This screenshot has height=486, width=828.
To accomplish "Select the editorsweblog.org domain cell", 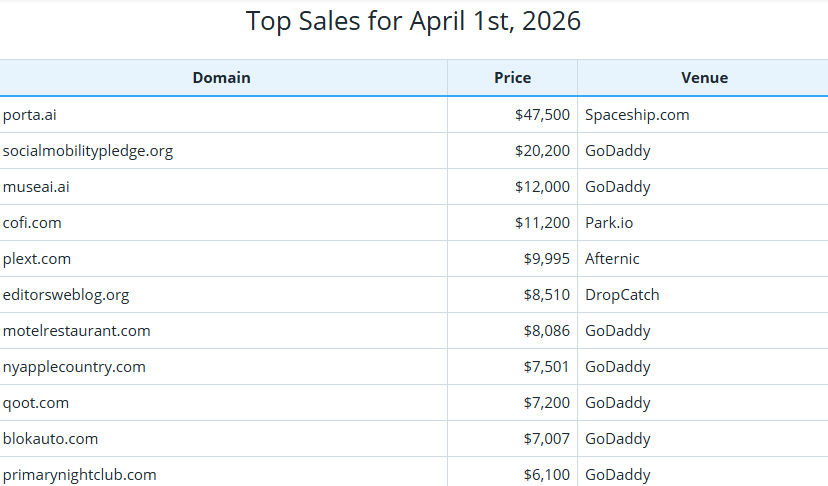I will (223, 294).
